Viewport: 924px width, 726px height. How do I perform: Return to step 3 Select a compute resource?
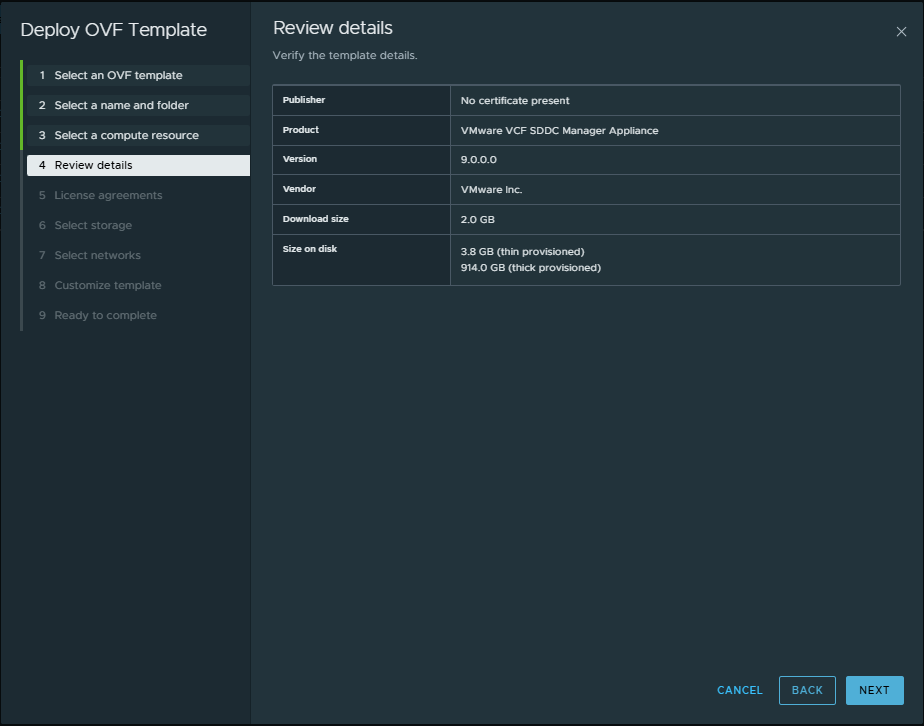[x=126, y=136]
